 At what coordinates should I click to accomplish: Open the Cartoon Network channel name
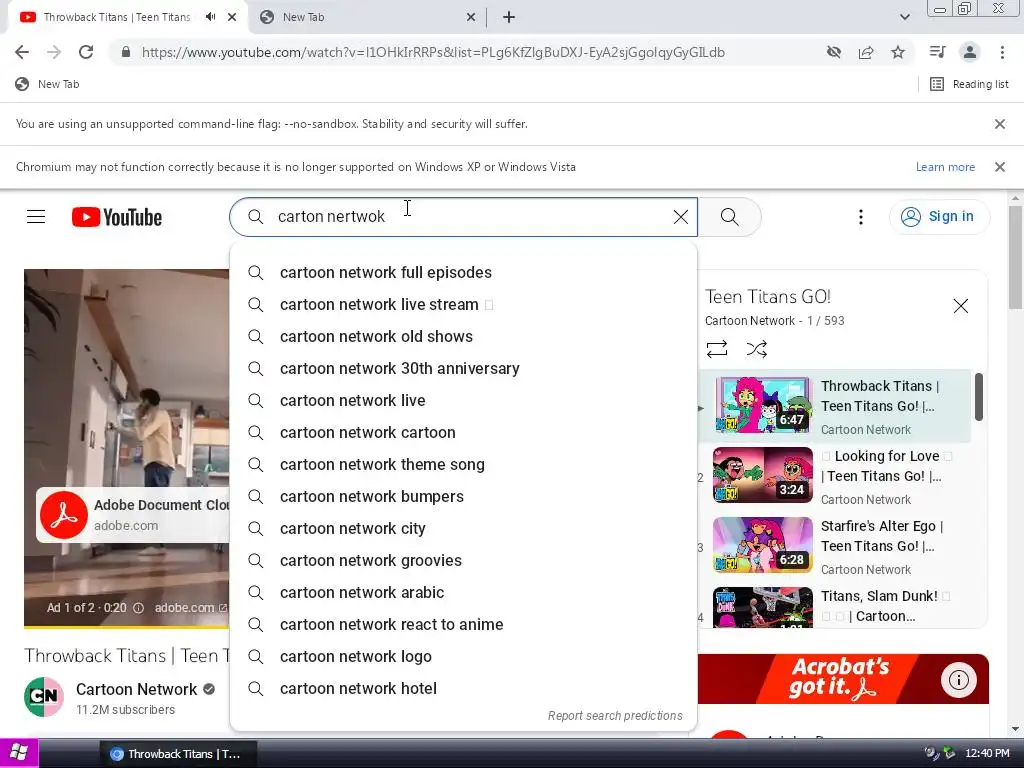(x=136, y=689)
